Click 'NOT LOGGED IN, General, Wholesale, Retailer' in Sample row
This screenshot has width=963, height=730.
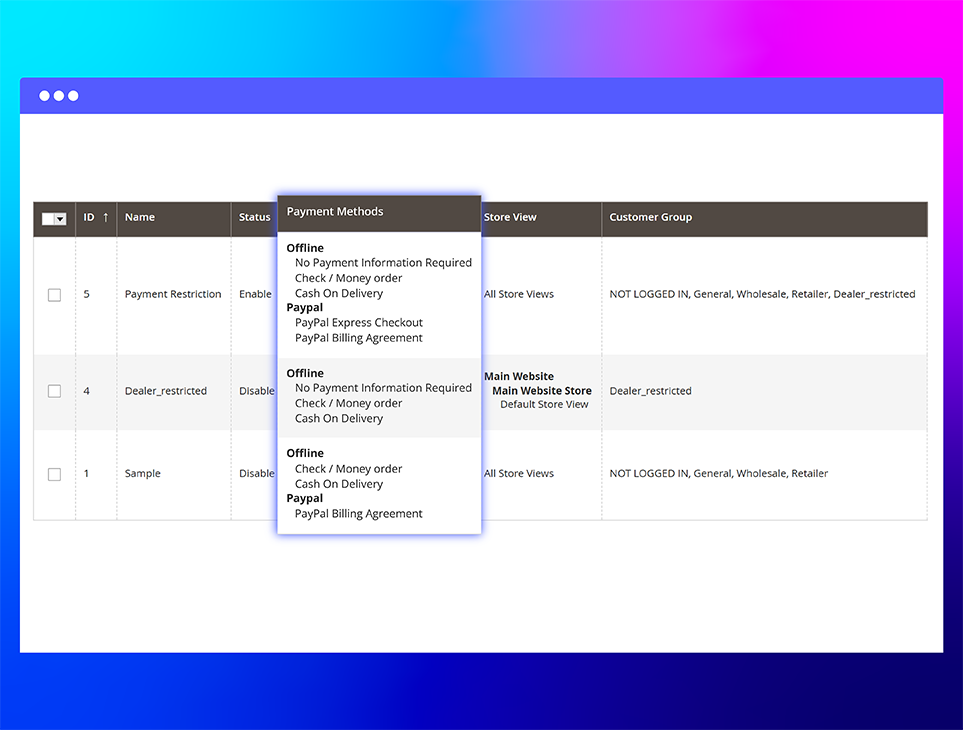719,473
